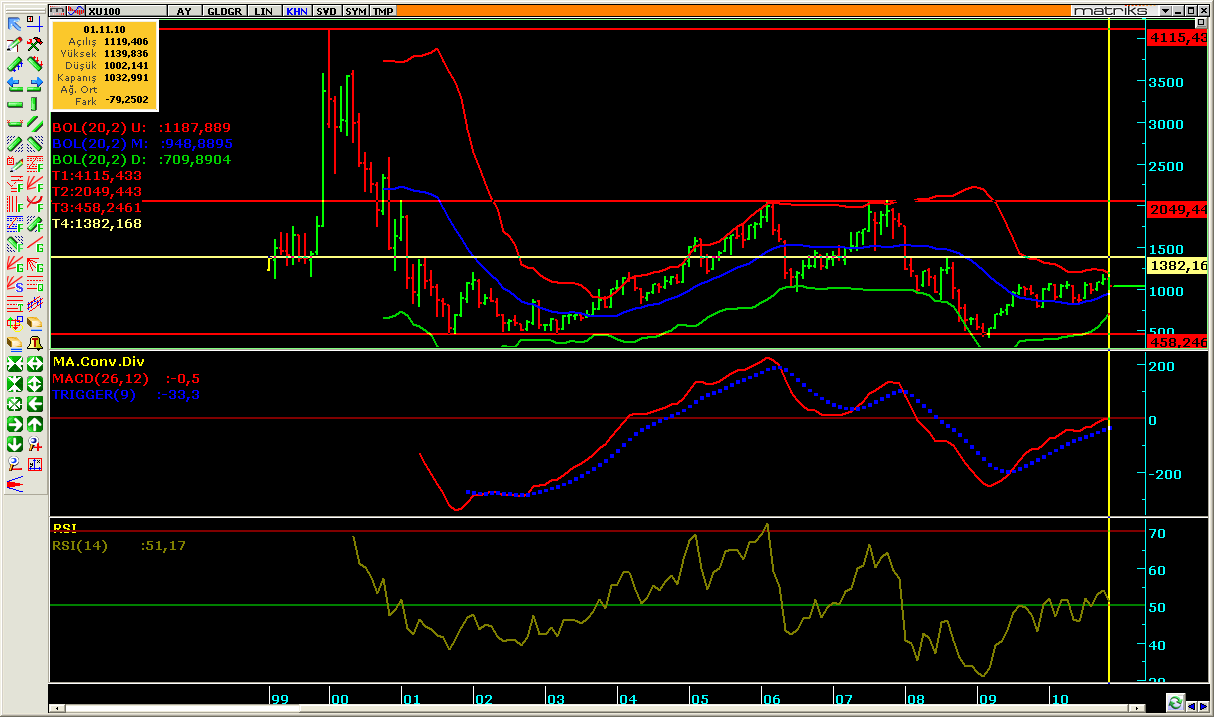
Task: Click the magnifier zoom-in plus icon
Action: coord(34,444)
